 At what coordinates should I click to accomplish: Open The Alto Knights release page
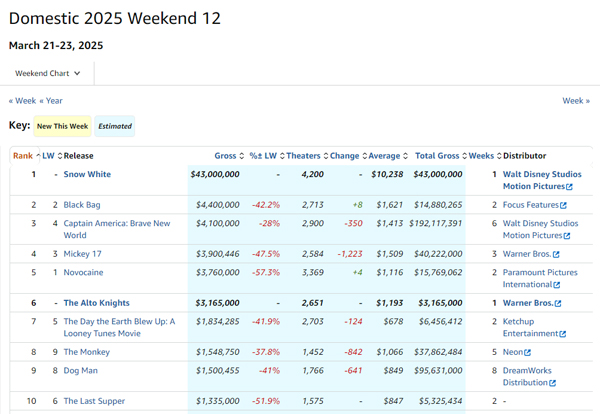(x=96, y=303)
